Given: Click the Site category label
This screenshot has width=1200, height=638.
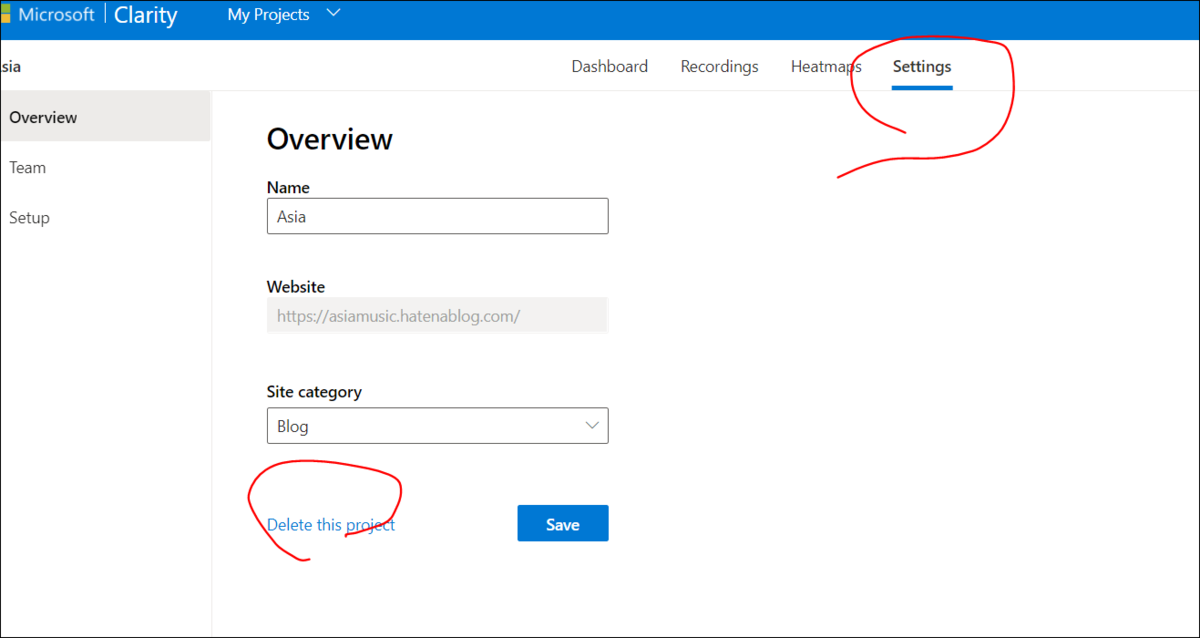Looking at the screenshot, I should pos(314,392).
